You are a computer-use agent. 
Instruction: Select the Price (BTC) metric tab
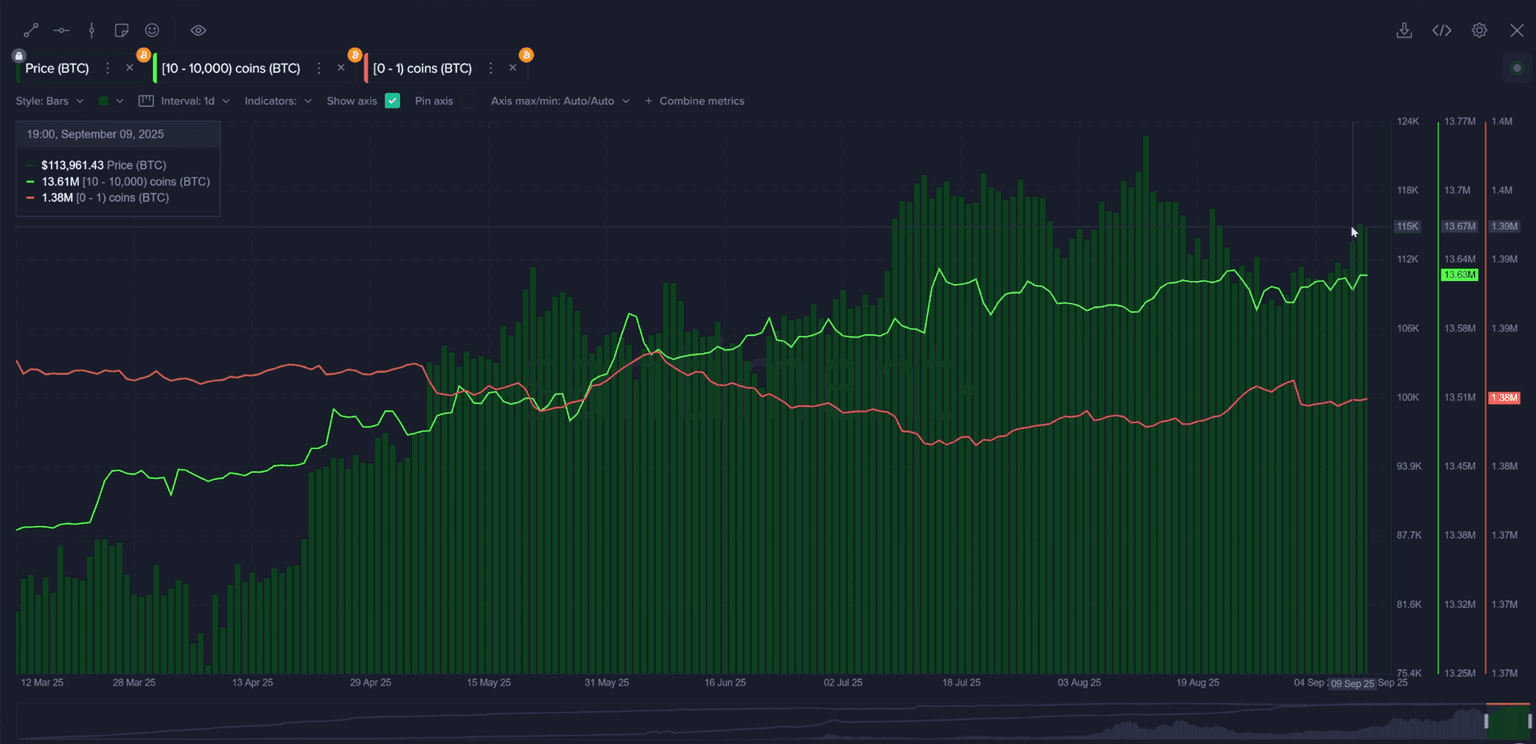point(57,68)
